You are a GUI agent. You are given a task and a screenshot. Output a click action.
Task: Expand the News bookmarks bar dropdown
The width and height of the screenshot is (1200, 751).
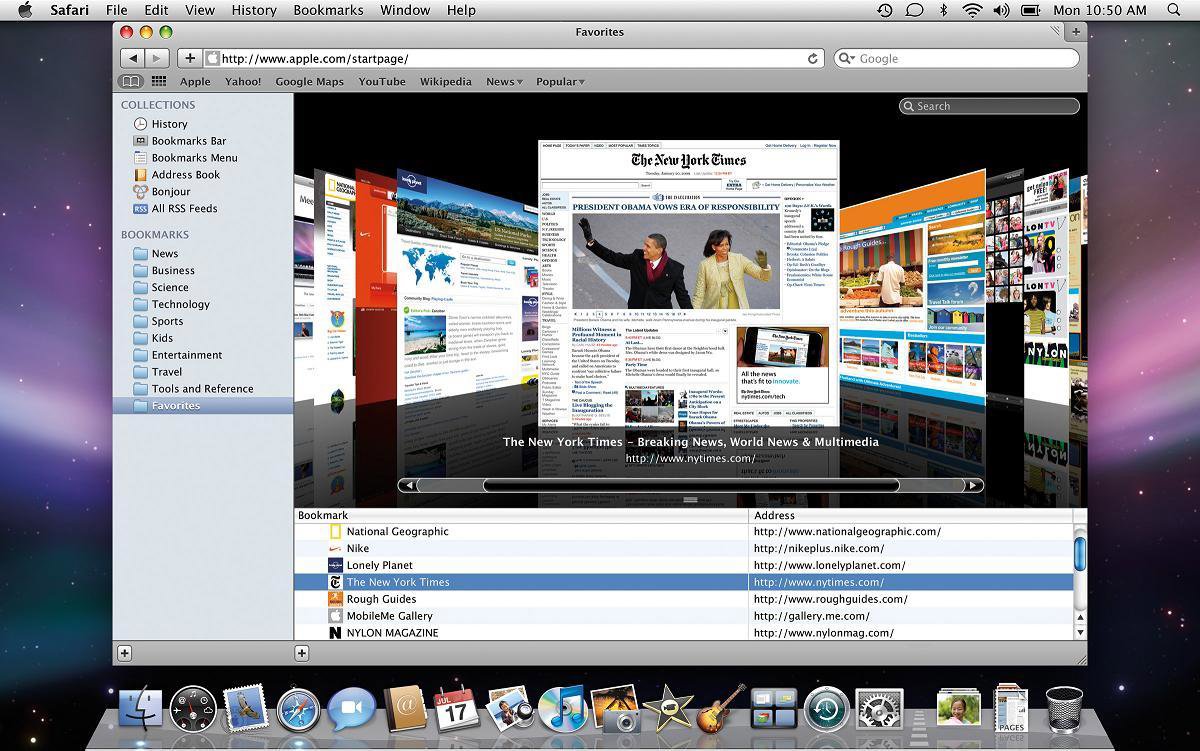tap(504, 81)
